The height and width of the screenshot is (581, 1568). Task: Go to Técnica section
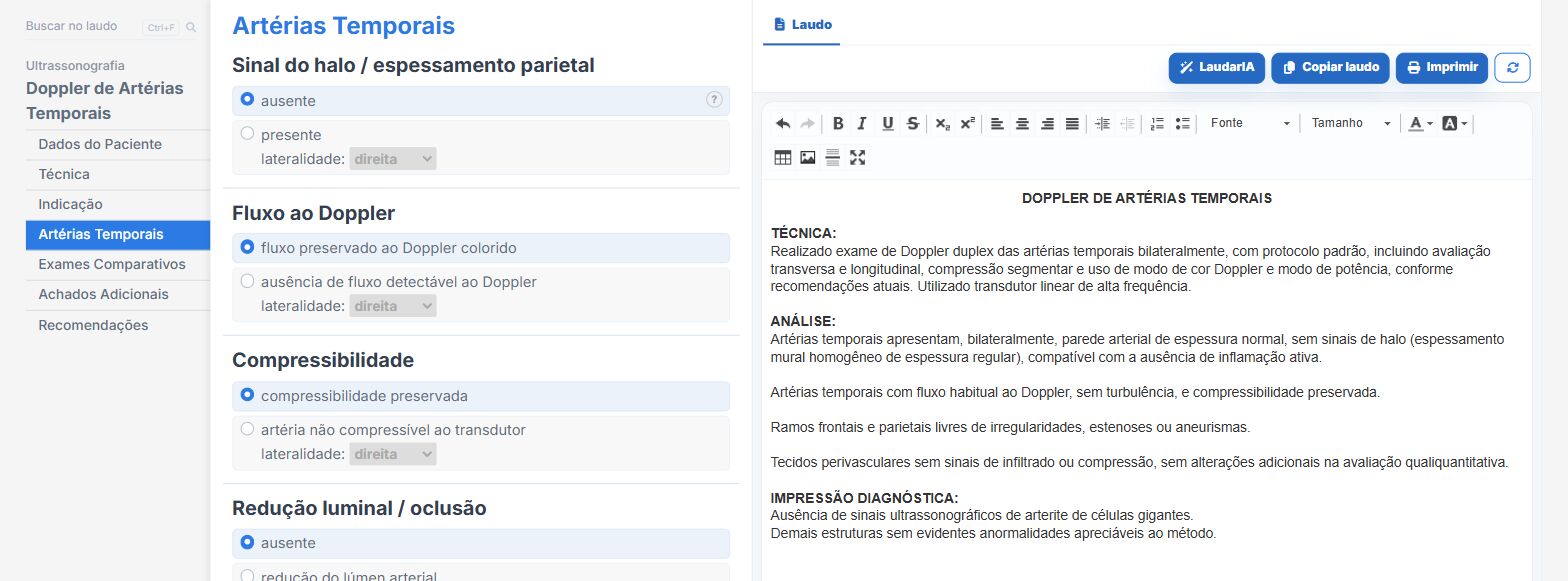(x=118, y=174)
